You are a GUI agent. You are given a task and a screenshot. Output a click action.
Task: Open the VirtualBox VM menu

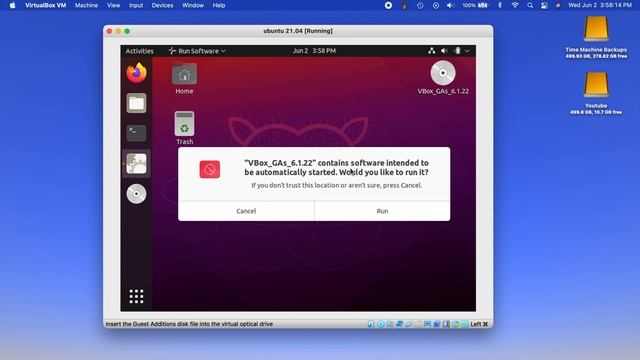point(45,5)
